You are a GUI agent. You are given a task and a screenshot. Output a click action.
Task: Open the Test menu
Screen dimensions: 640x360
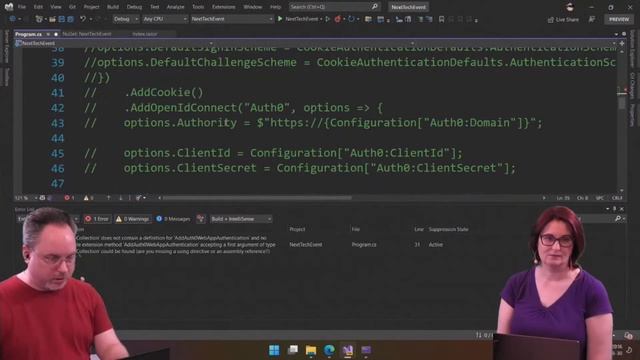click(155, 7)
